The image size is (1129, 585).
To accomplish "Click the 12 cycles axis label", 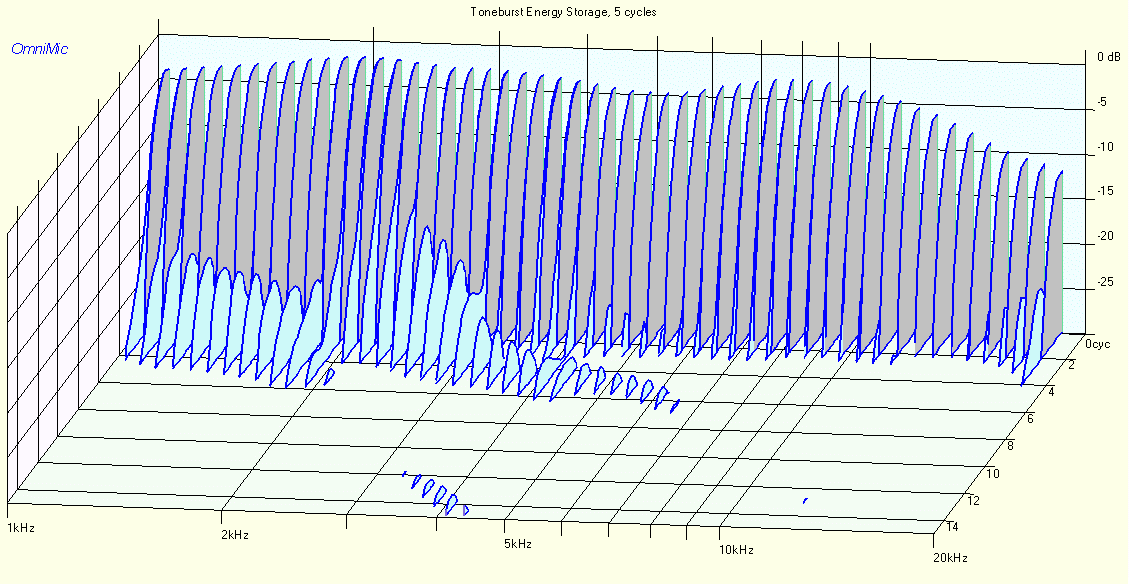I will point(972,500).
